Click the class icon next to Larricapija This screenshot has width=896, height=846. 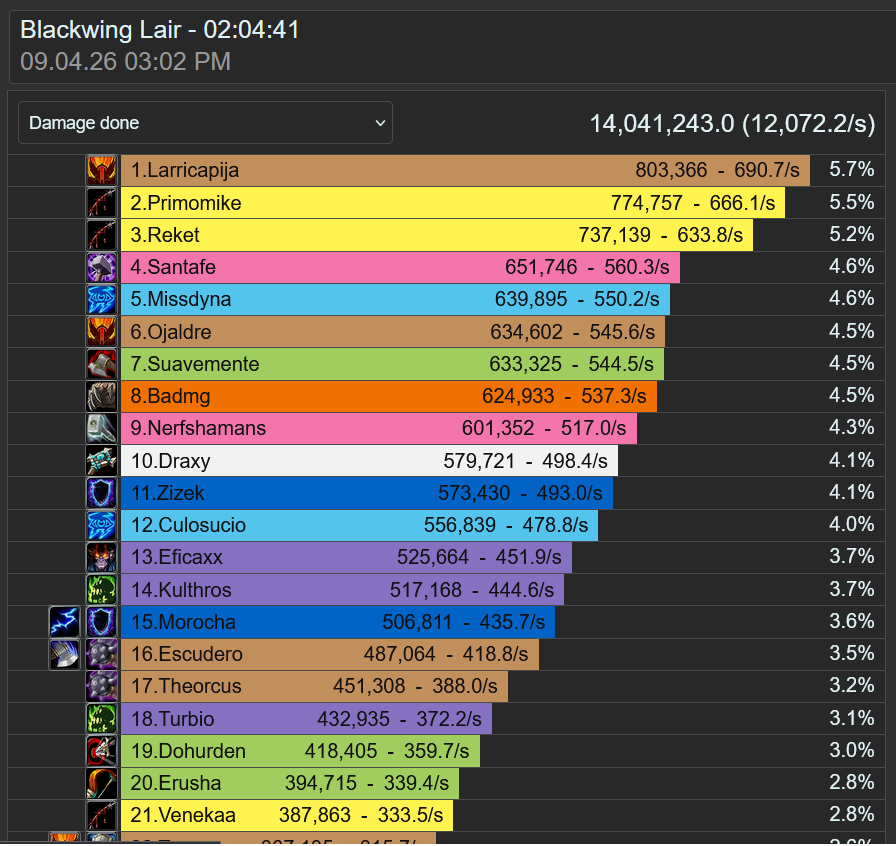[x=102, y=170]
